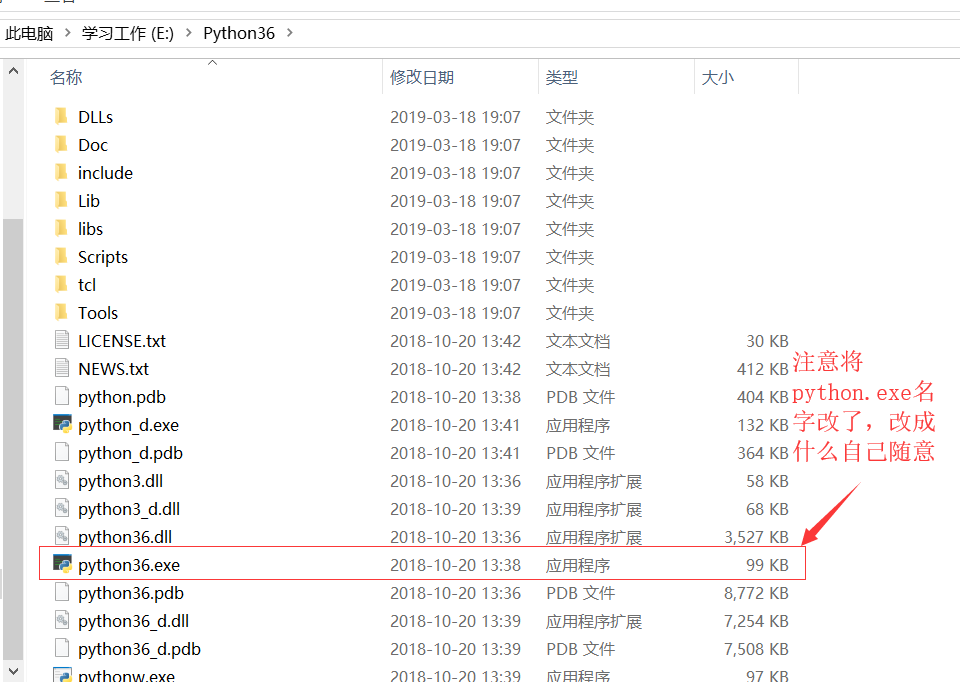Select the python.pdb file icon
Screen dimensions: 960x698
[x=62, y=396]
